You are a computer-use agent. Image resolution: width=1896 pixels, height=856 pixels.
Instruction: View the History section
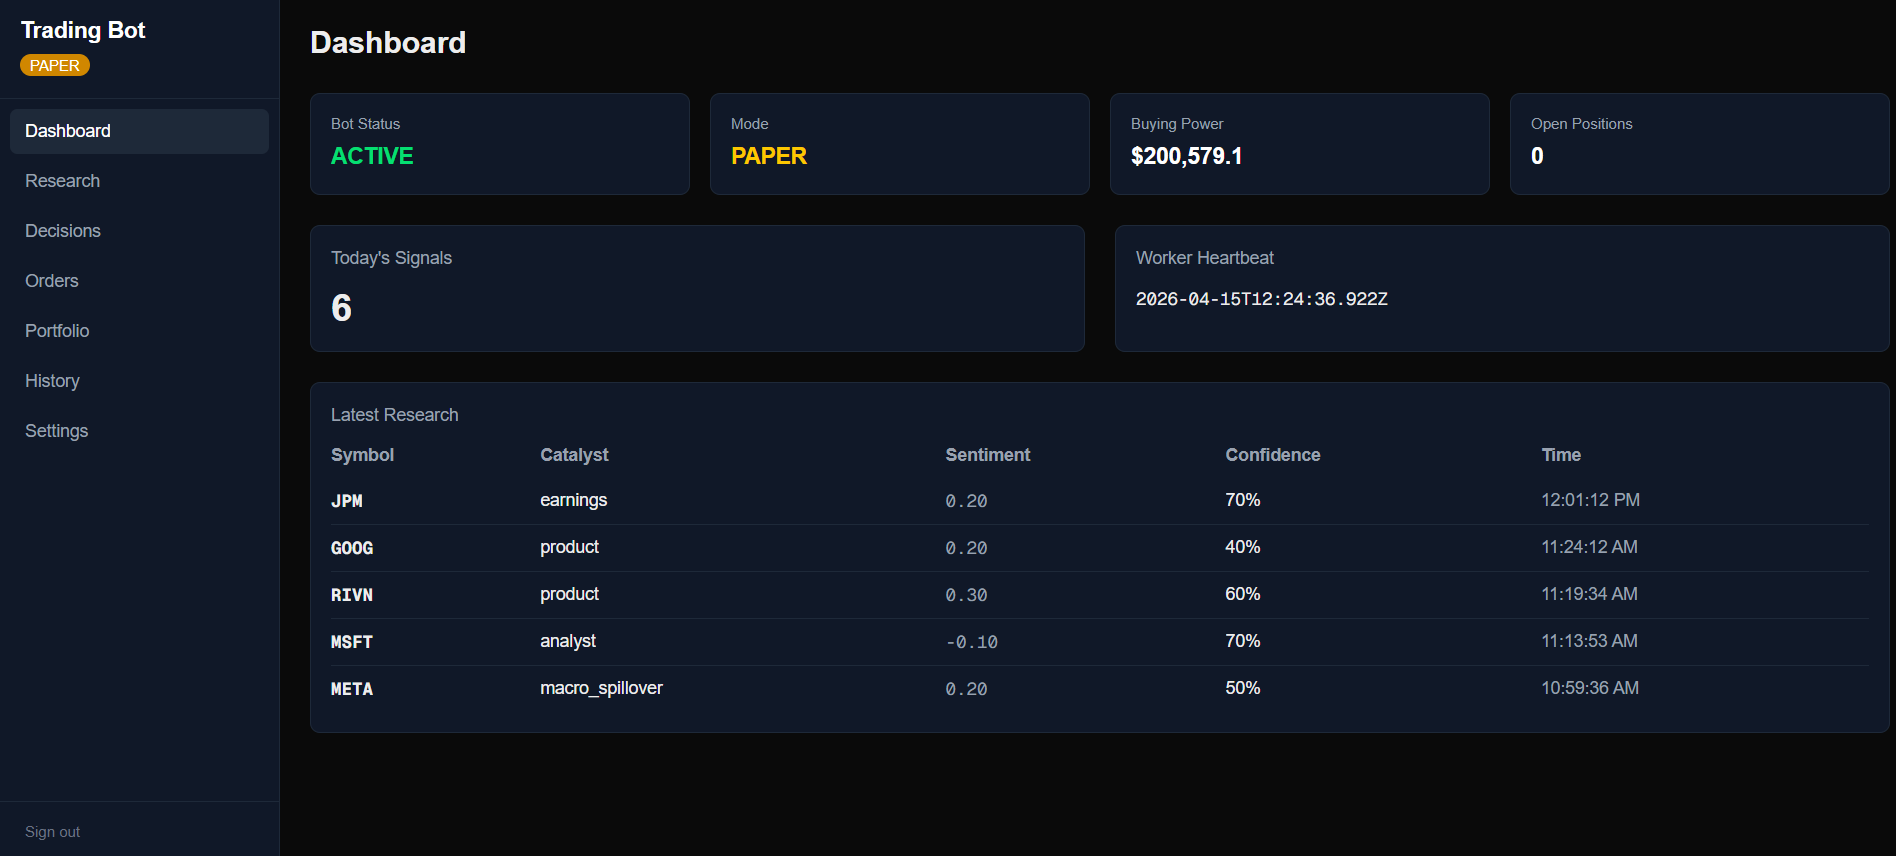click(x=139, y=381)
